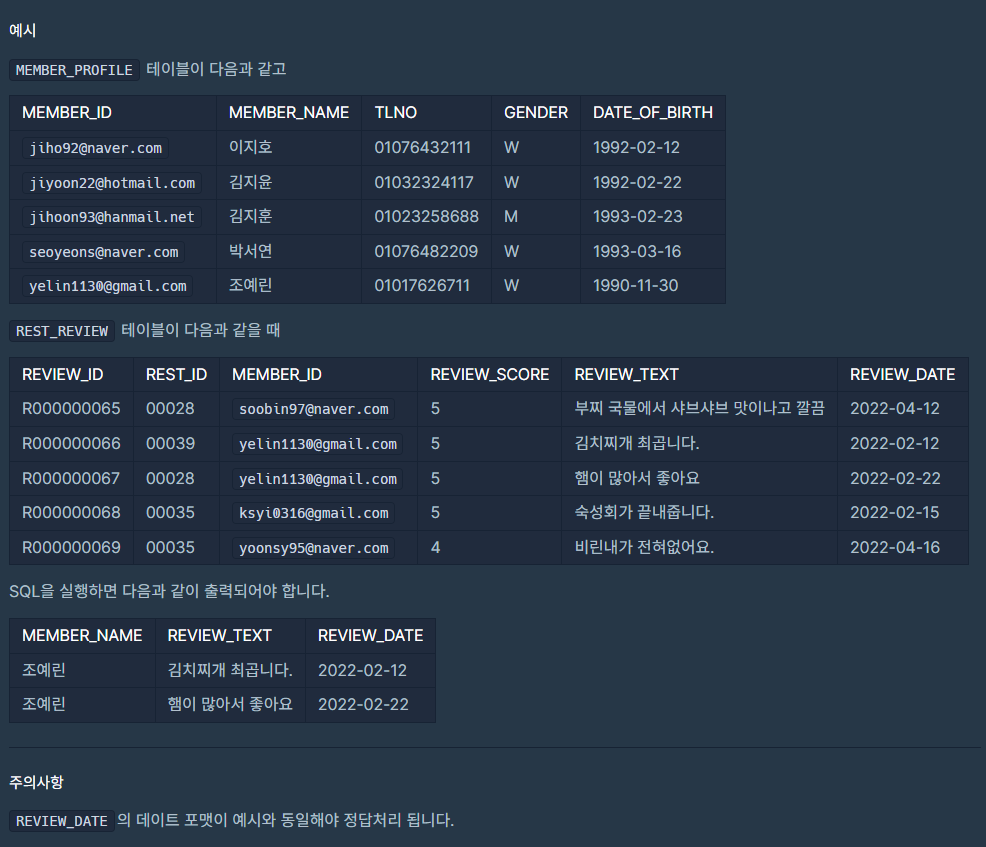Click REVIEW_DATE header in the result table

pos(370,636)
